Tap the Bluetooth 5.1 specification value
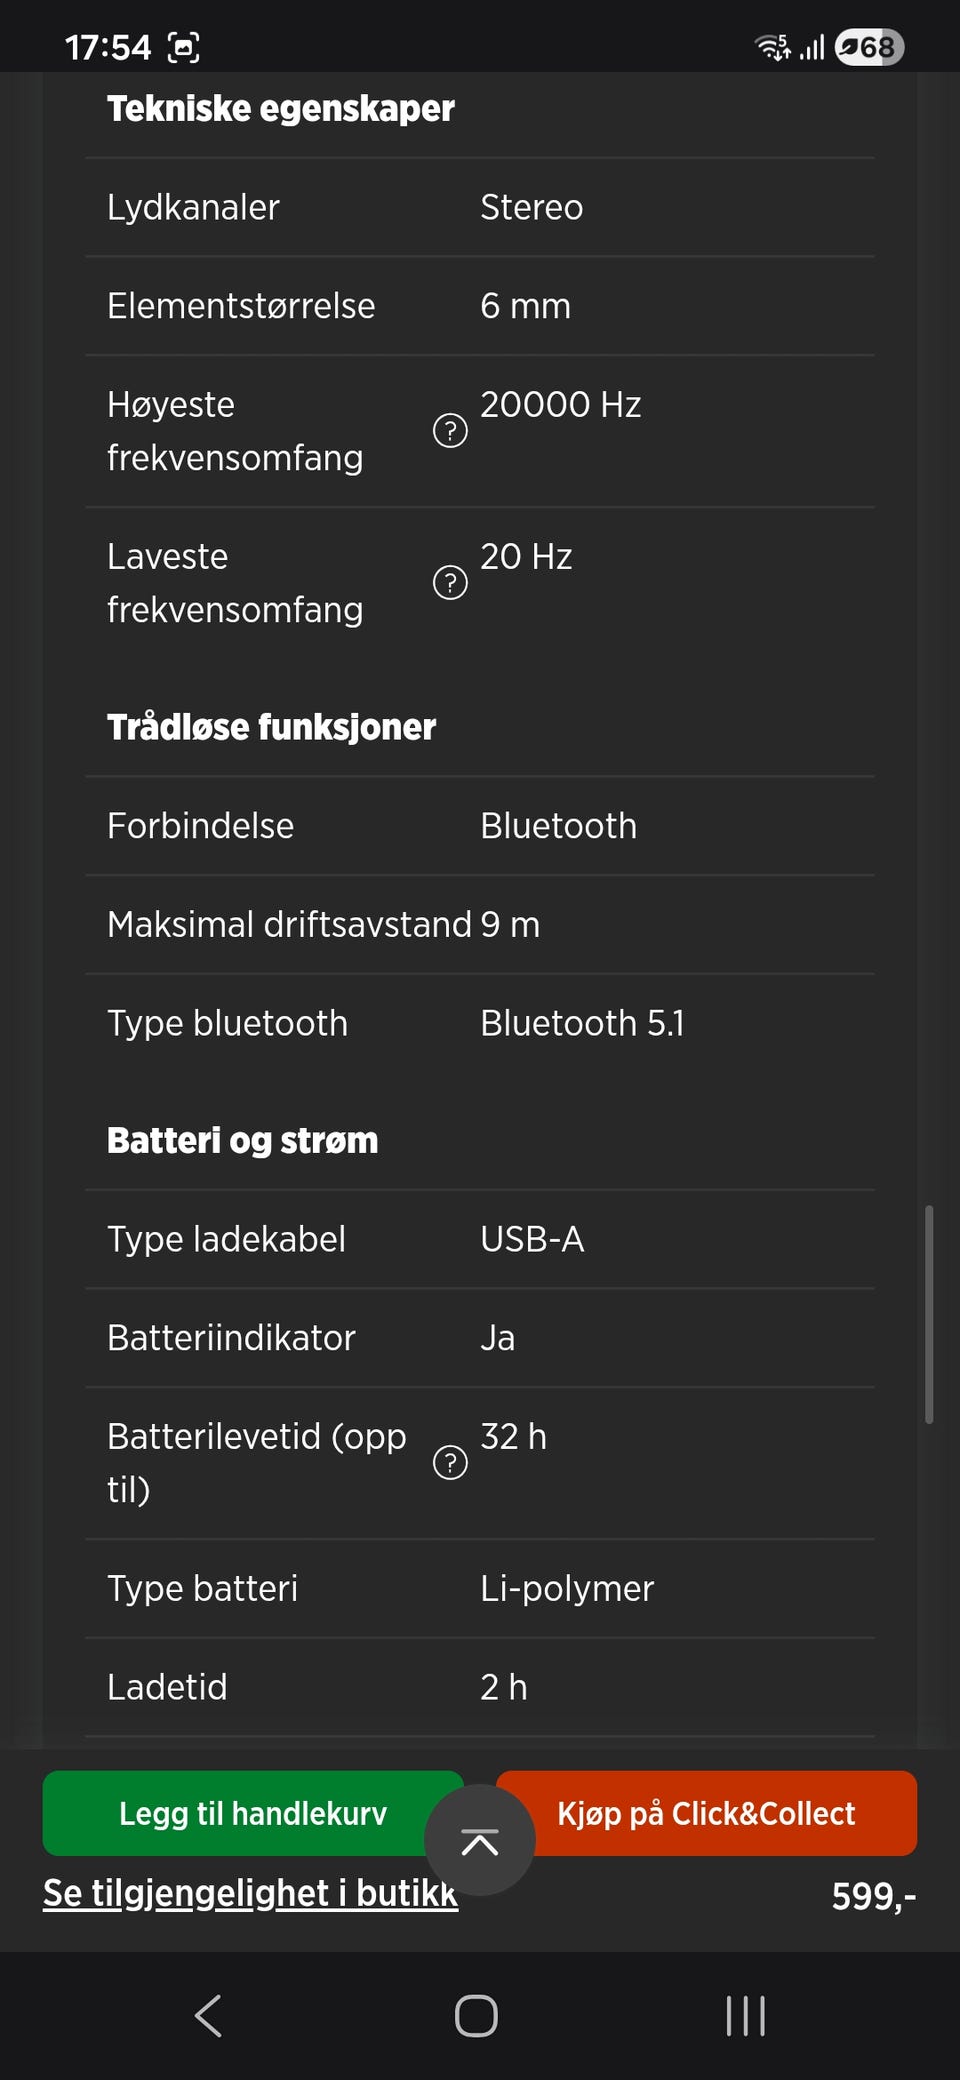The image size is (960, 2080). tap(582, 1023)
